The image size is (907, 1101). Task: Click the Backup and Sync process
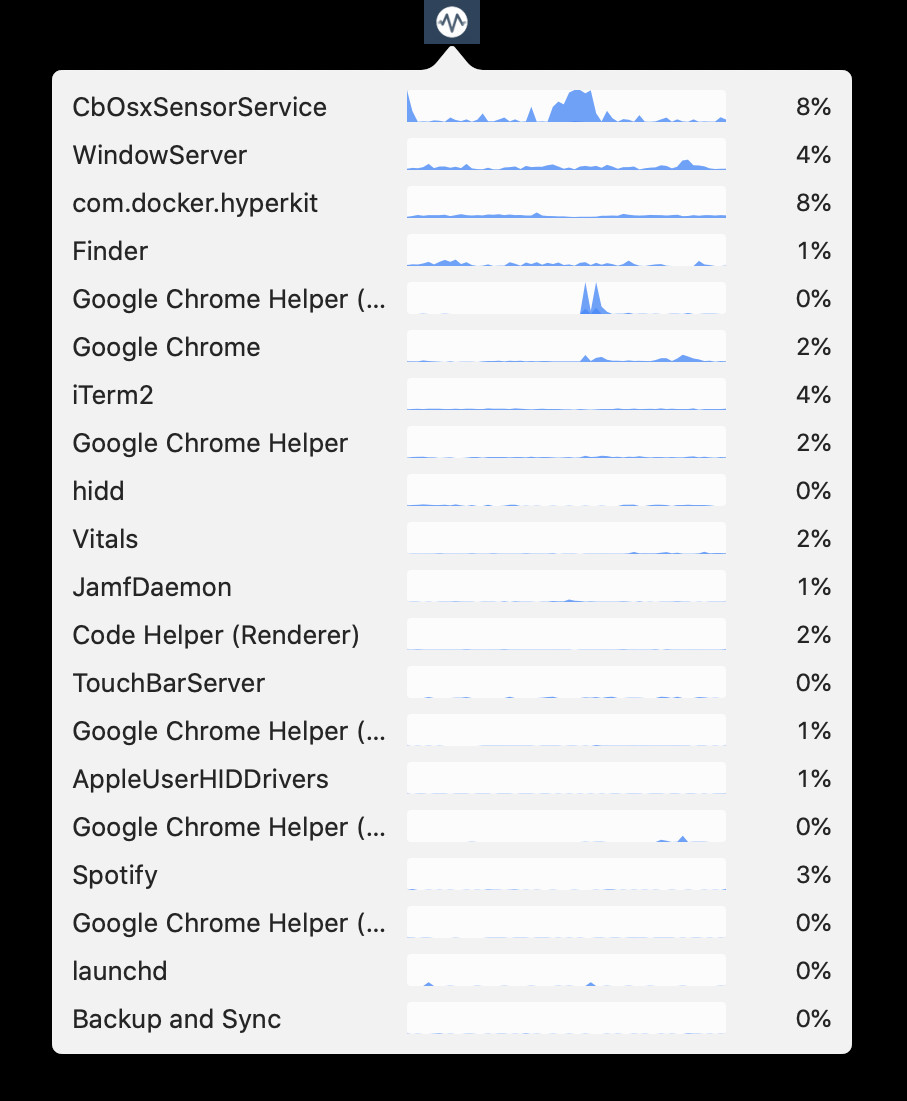(x=451, y=1019)
